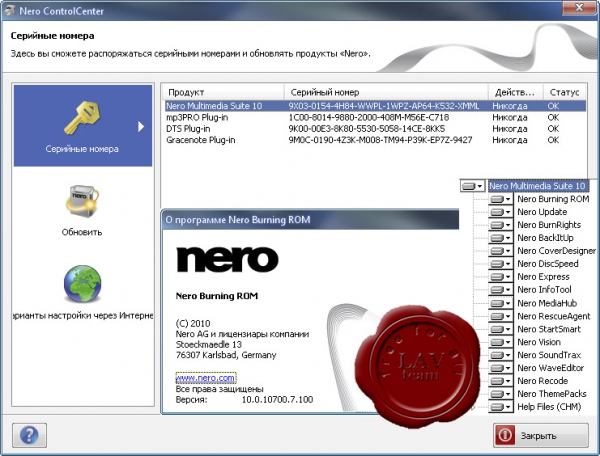Select the Help Files (CHM) tree item
This screenshot has height=456, width=600.
point(549,407)
